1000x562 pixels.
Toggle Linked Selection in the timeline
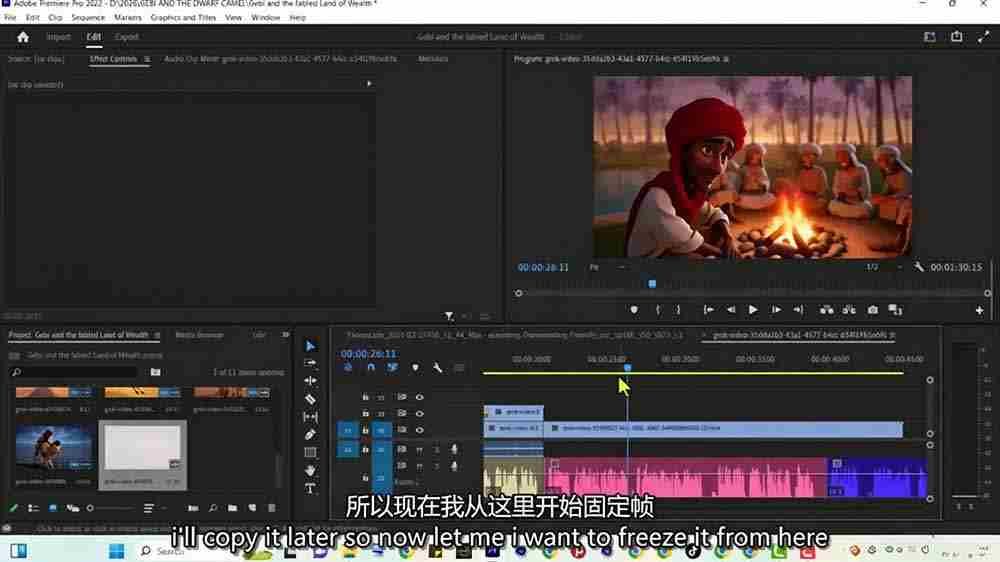tap(392, 367)
